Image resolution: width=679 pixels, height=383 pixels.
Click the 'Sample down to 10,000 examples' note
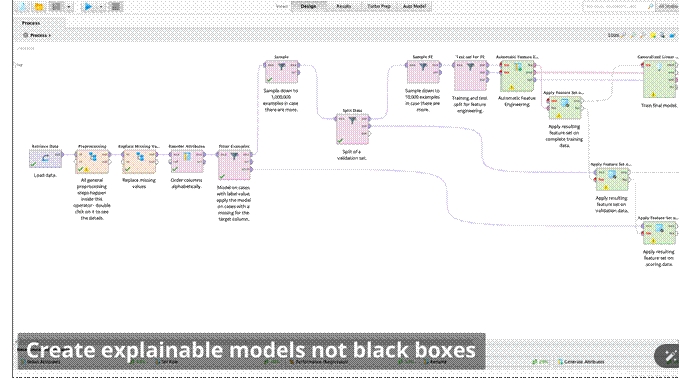coord(423,100)
